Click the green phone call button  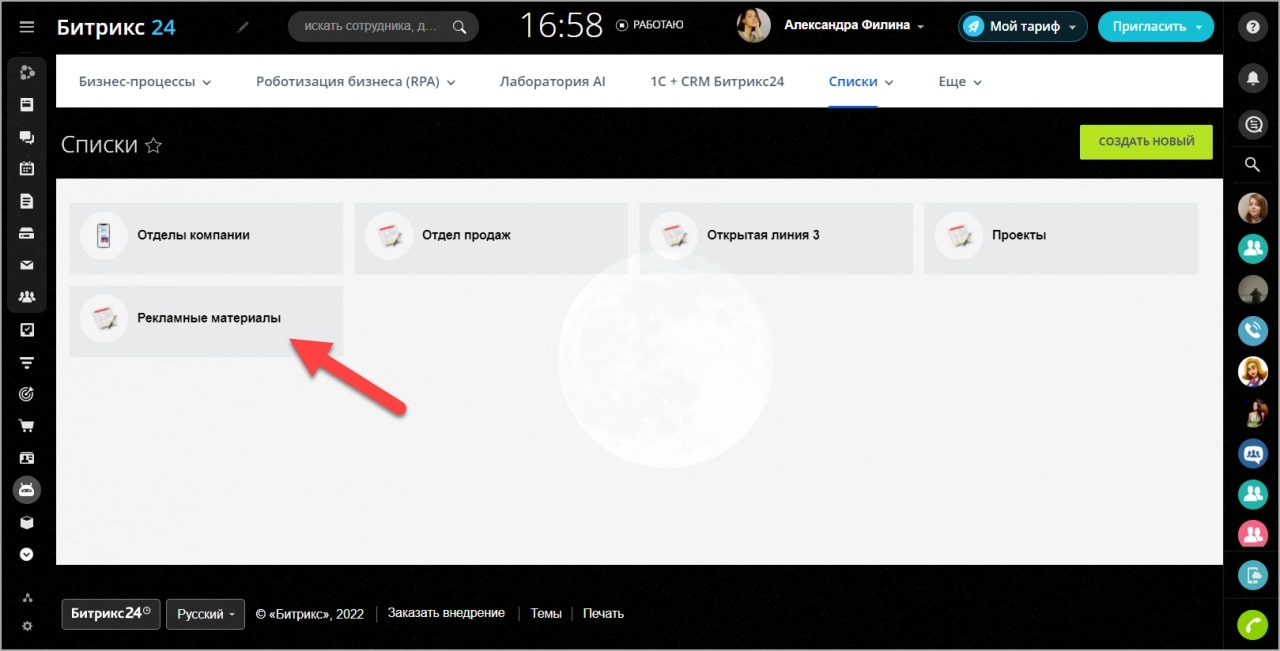[1252, 624]
